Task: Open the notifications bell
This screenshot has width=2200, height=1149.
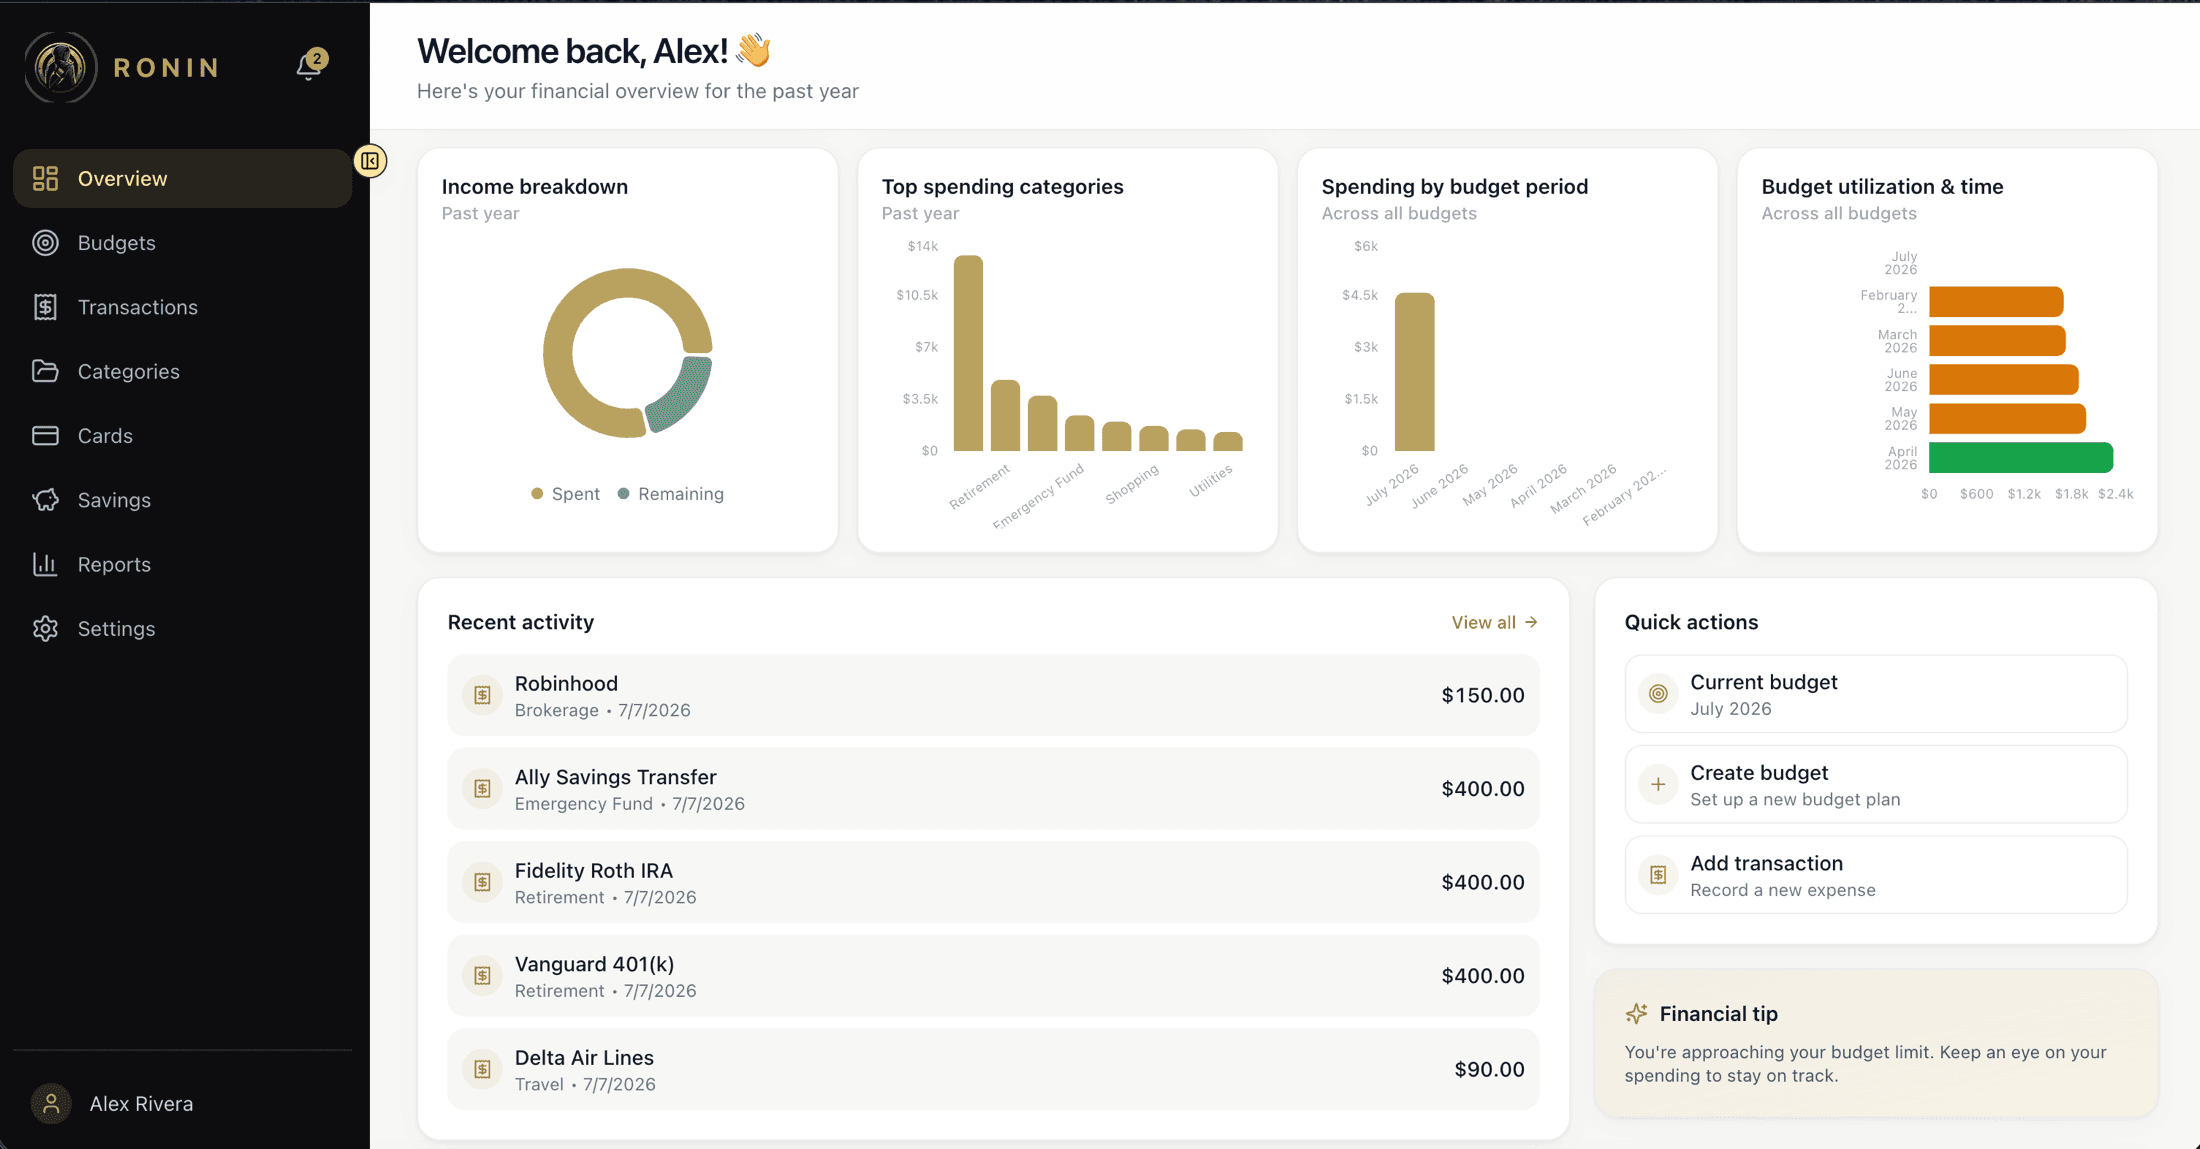Action: point(309,66)
